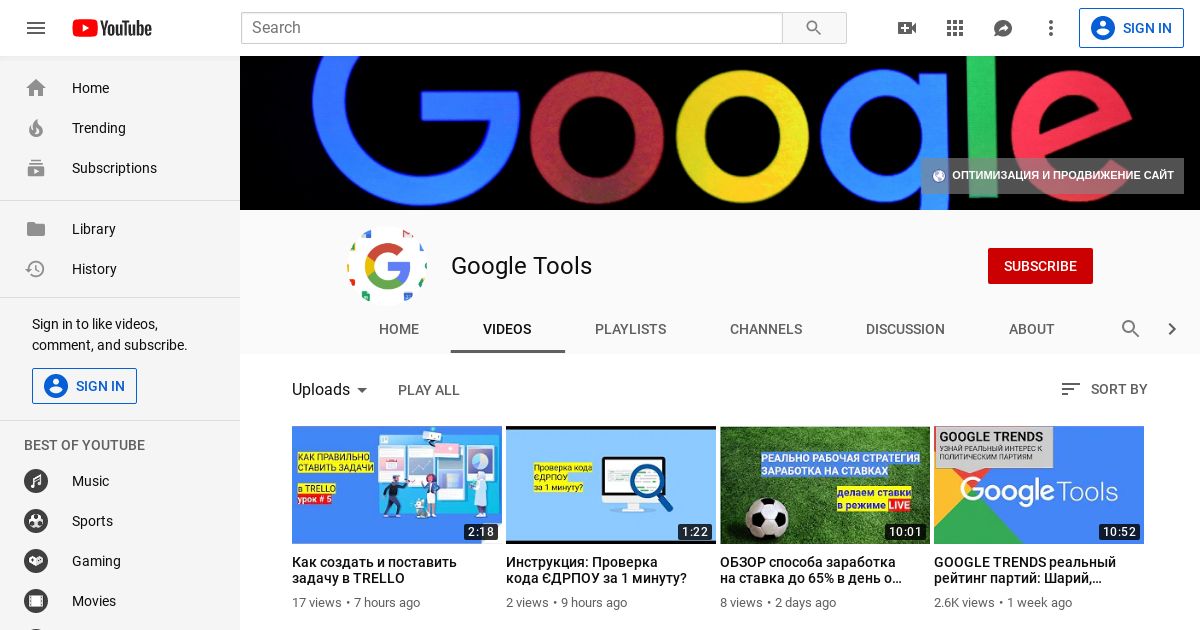Search within channel using magnifier icon
1200x630 pixels.
coord(1131,329)
